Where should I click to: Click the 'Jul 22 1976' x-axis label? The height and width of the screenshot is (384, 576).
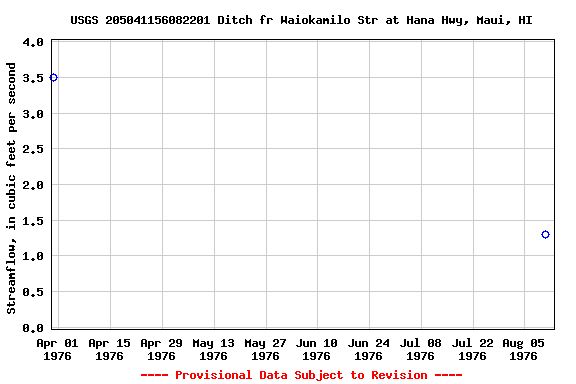tap(472, 349)
